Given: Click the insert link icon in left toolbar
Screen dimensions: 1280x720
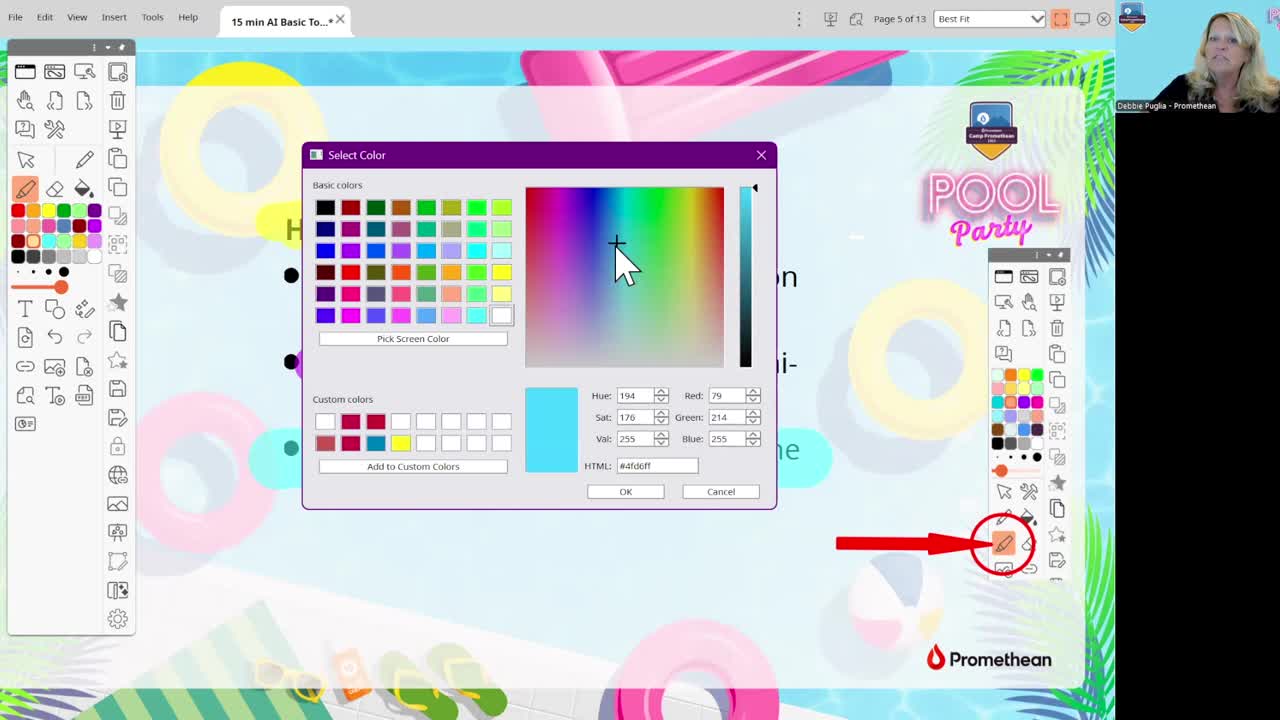Looking at the screenshot, I should 25,367.
